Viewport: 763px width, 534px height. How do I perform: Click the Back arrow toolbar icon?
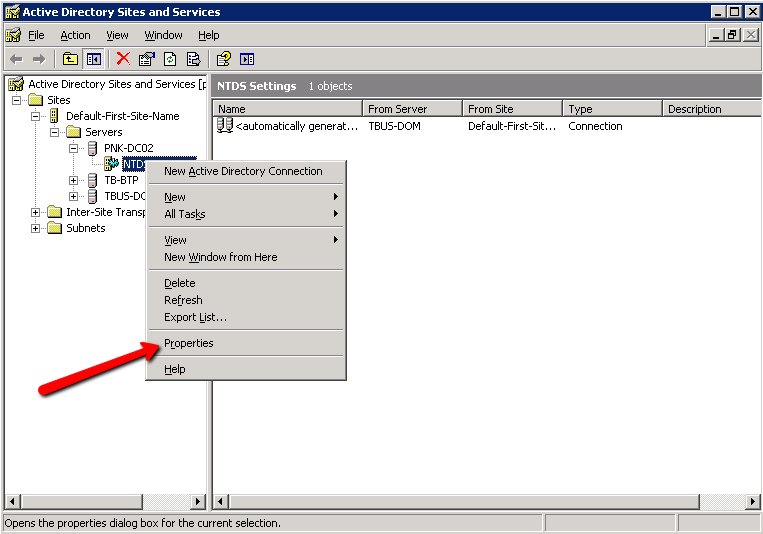pos(17,59)
